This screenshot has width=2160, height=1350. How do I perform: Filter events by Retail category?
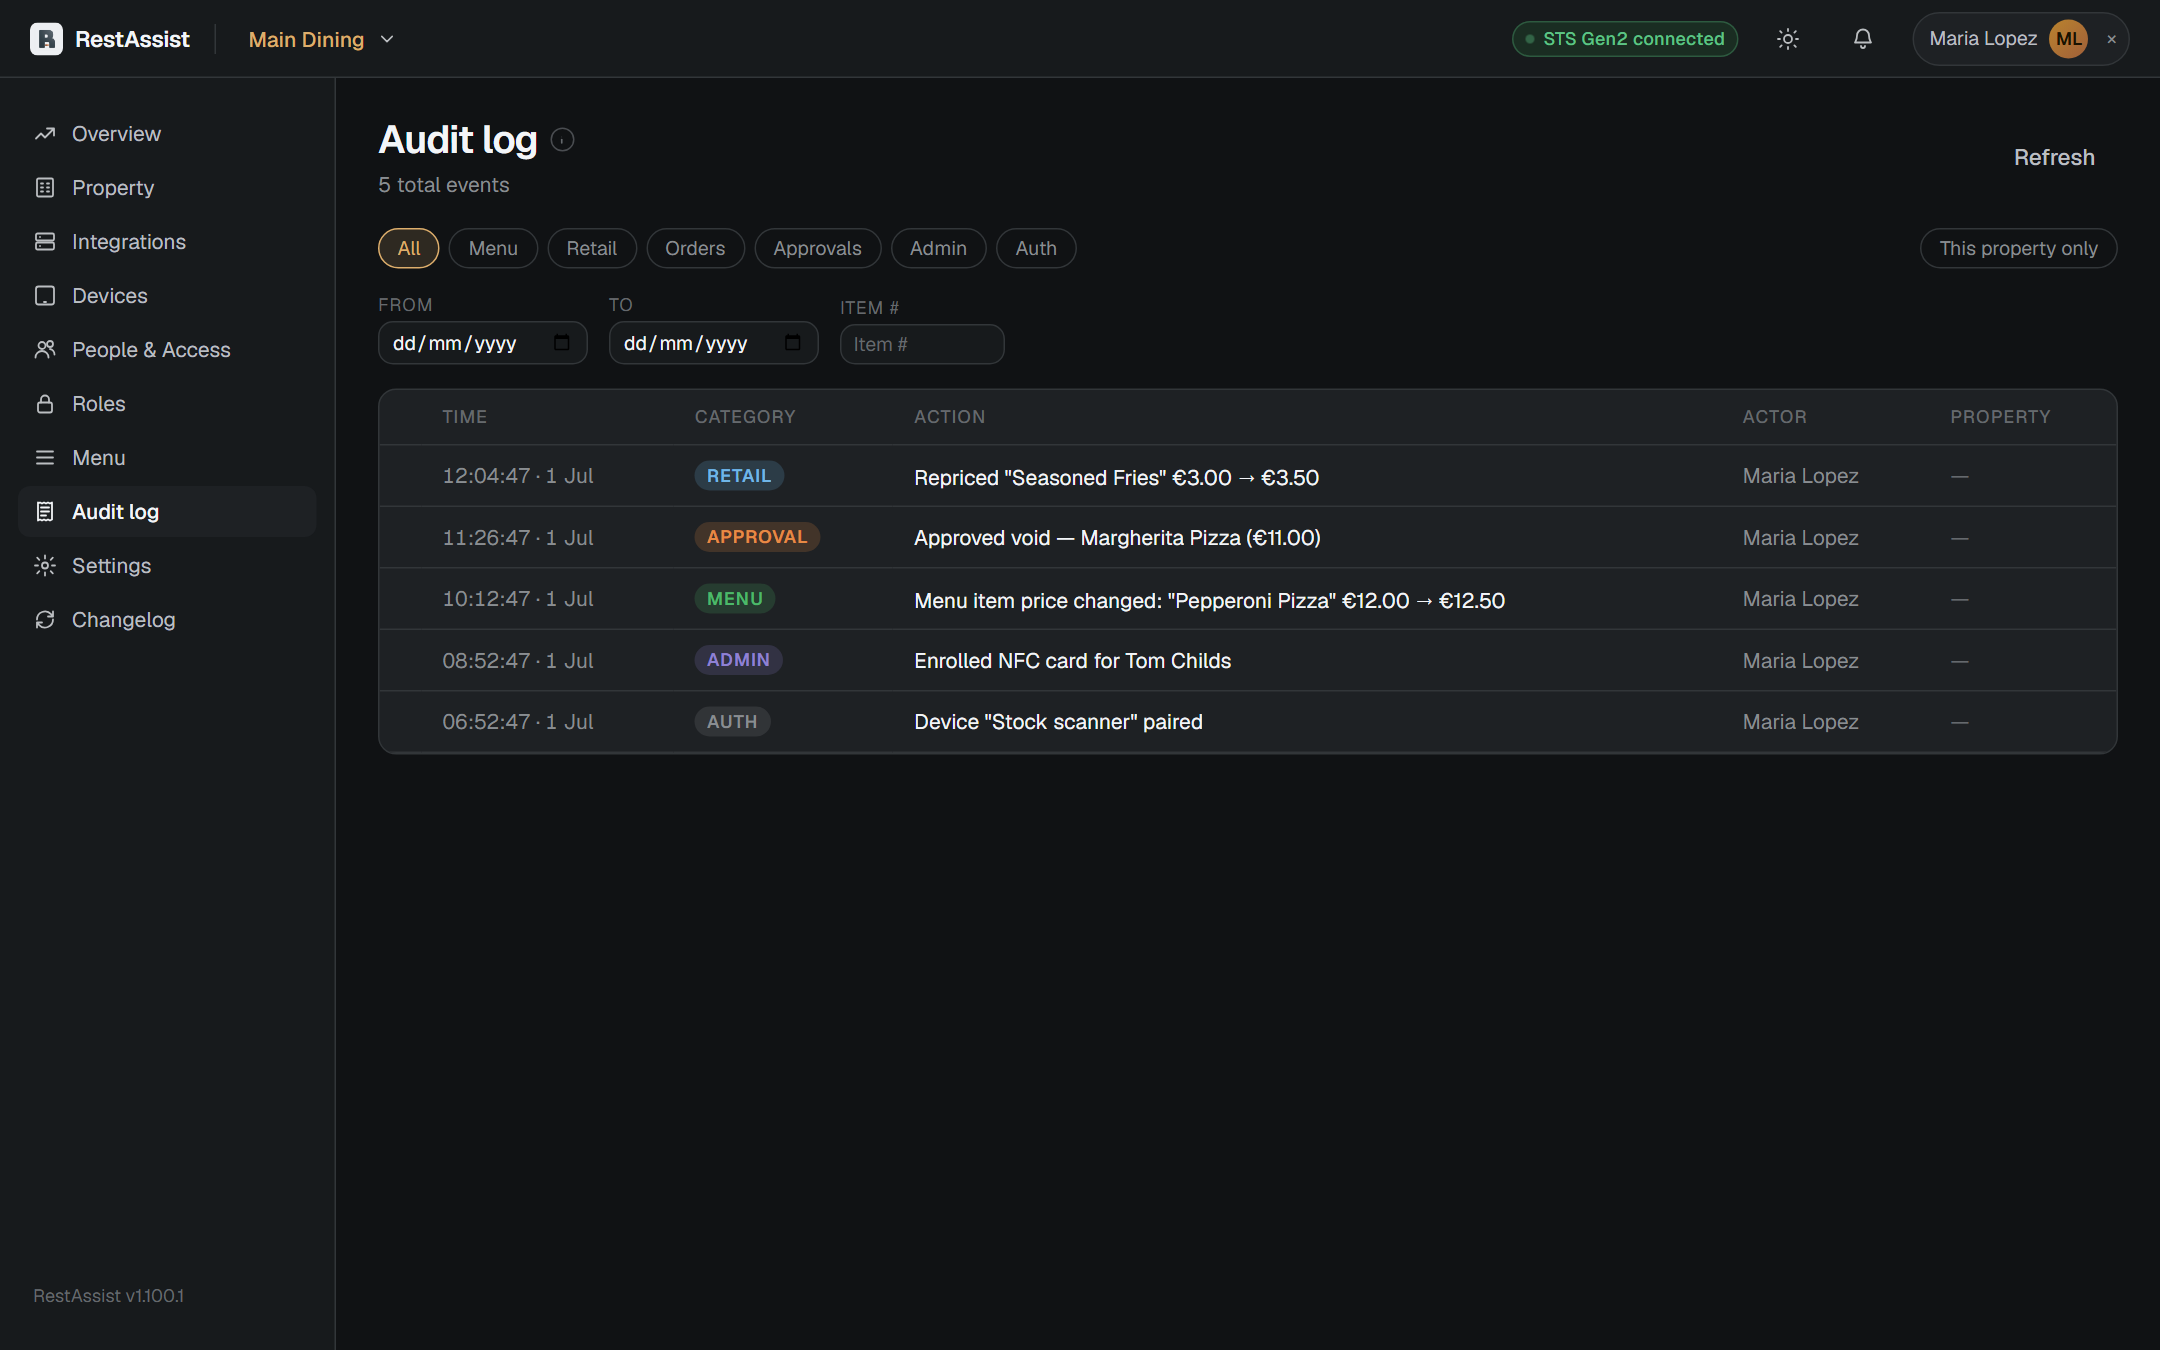[x=592, y=248]
